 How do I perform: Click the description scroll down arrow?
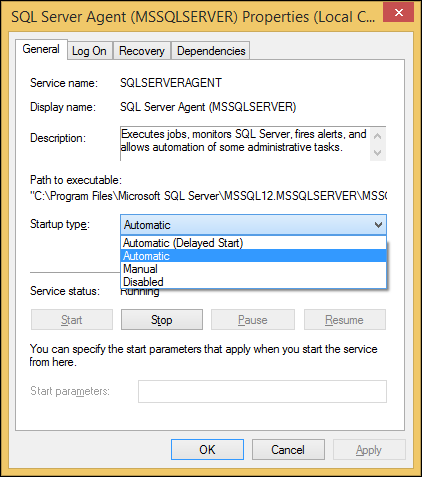point(378,153)
